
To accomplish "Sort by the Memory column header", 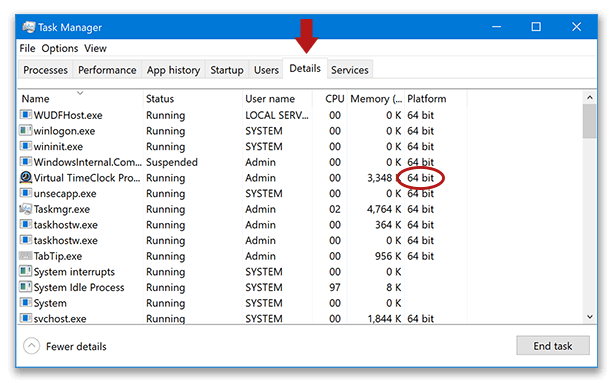I will coord(376,98).
